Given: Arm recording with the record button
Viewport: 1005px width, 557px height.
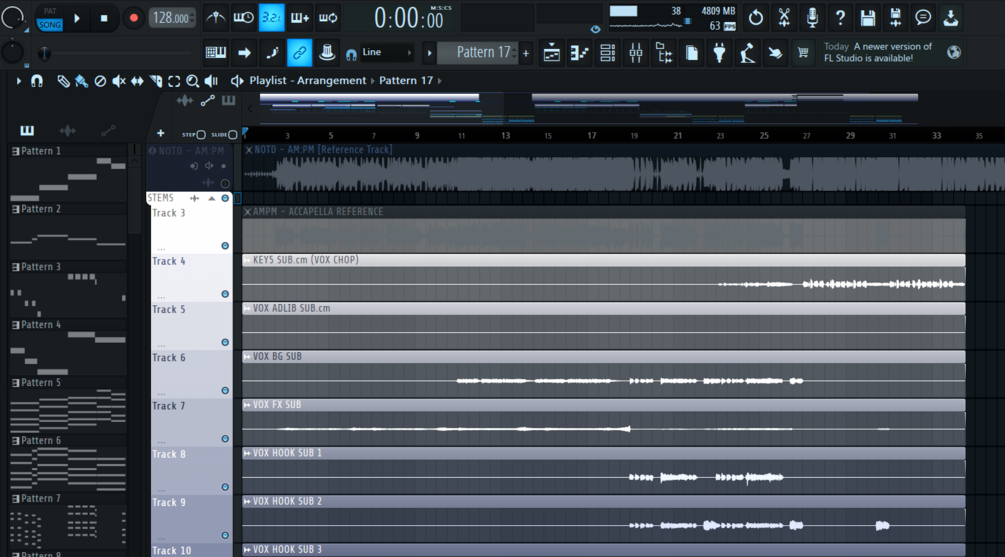Looking at the screenshot, I should point(133,18).
